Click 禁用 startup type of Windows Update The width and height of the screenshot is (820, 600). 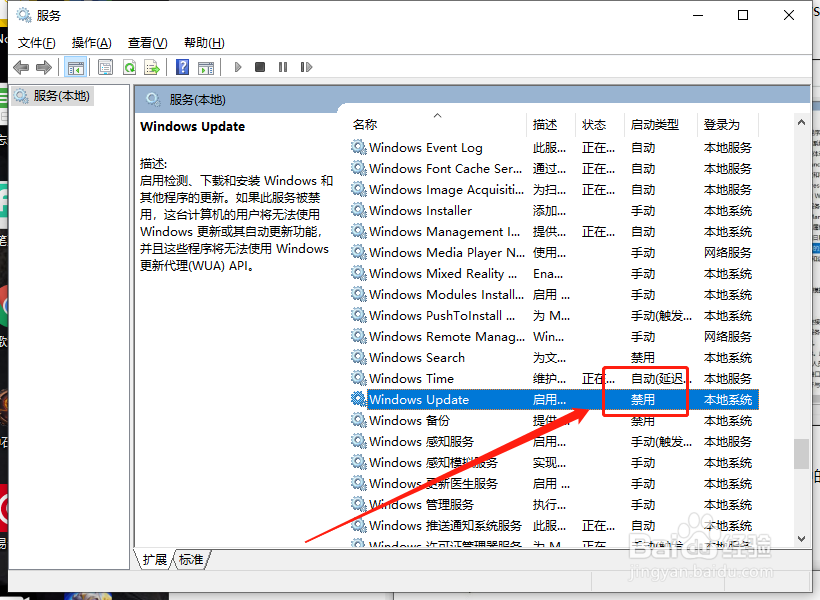643,400
